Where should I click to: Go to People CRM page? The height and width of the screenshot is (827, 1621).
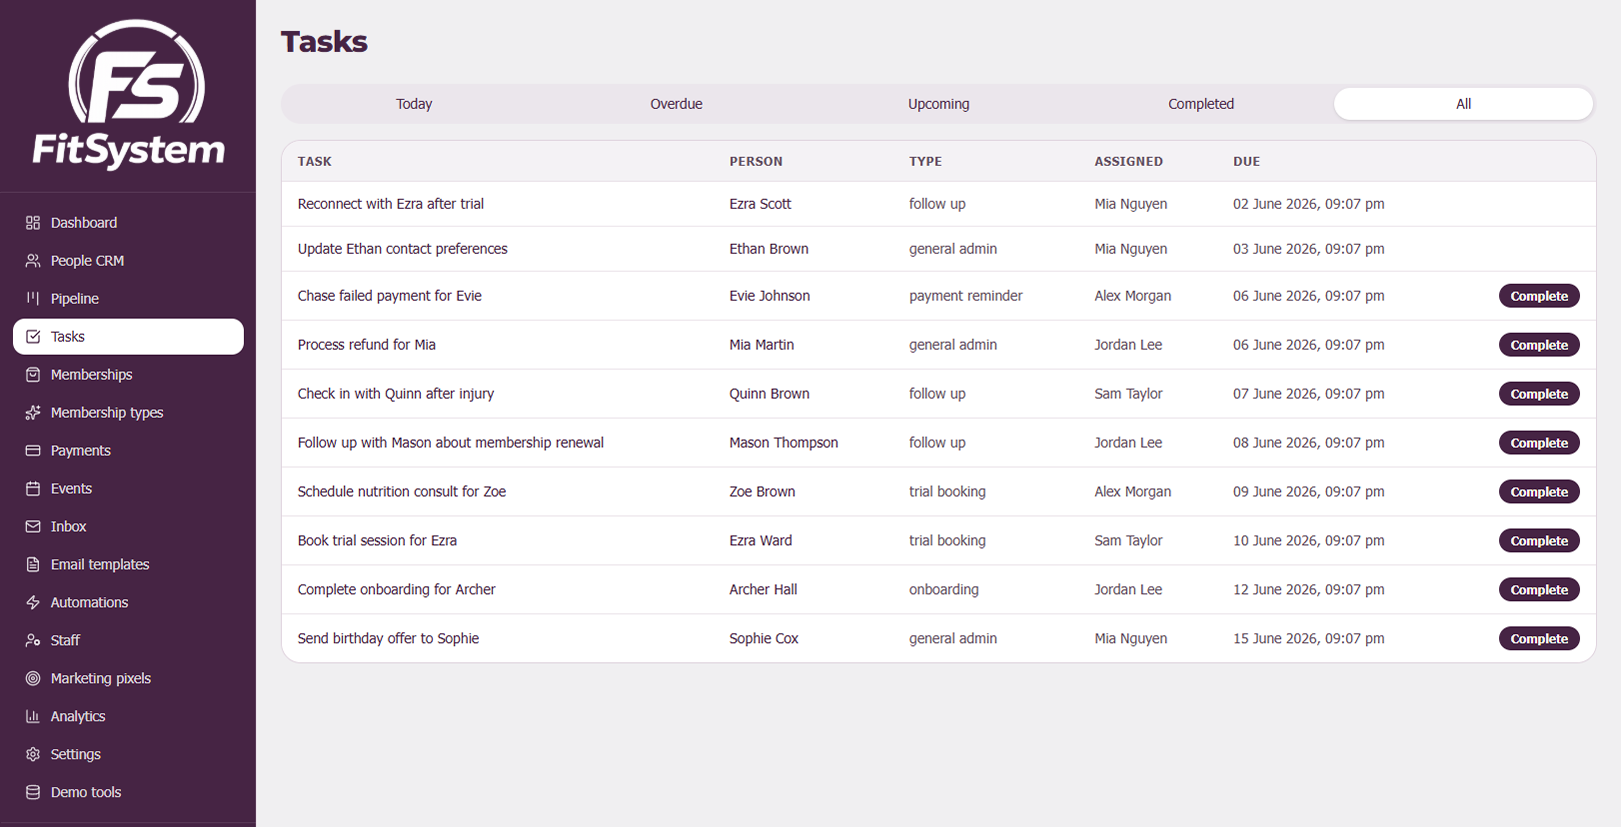click(128, 261)
